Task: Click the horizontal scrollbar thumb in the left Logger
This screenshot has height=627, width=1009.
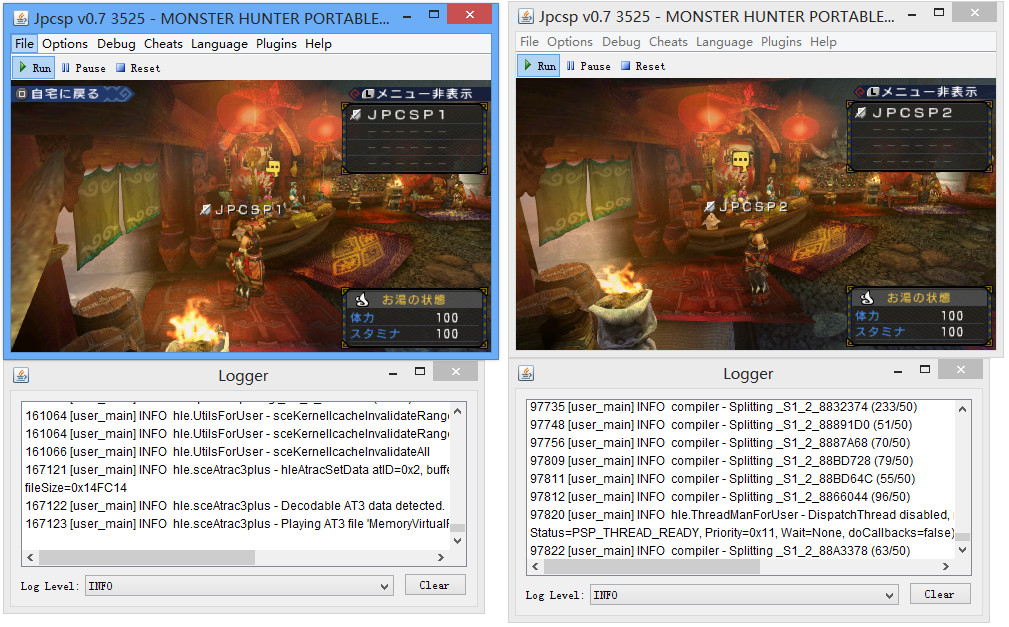Action: click(147, 557)
